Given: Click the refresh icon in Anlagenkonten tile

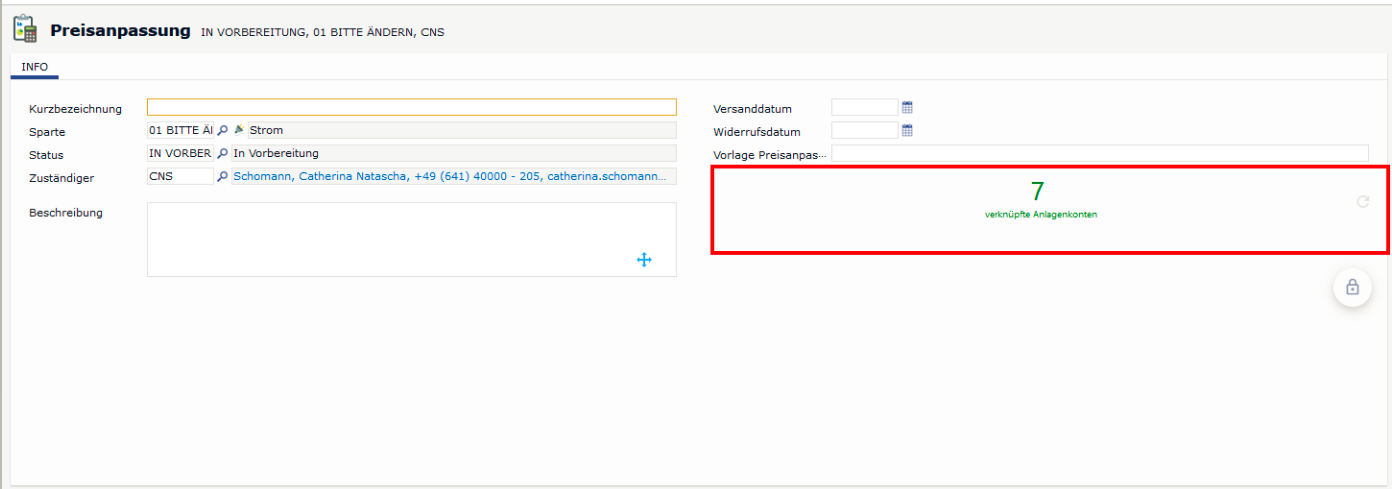Looking at the screenshot, I should pyautogui.click(x=1362, y=202).
